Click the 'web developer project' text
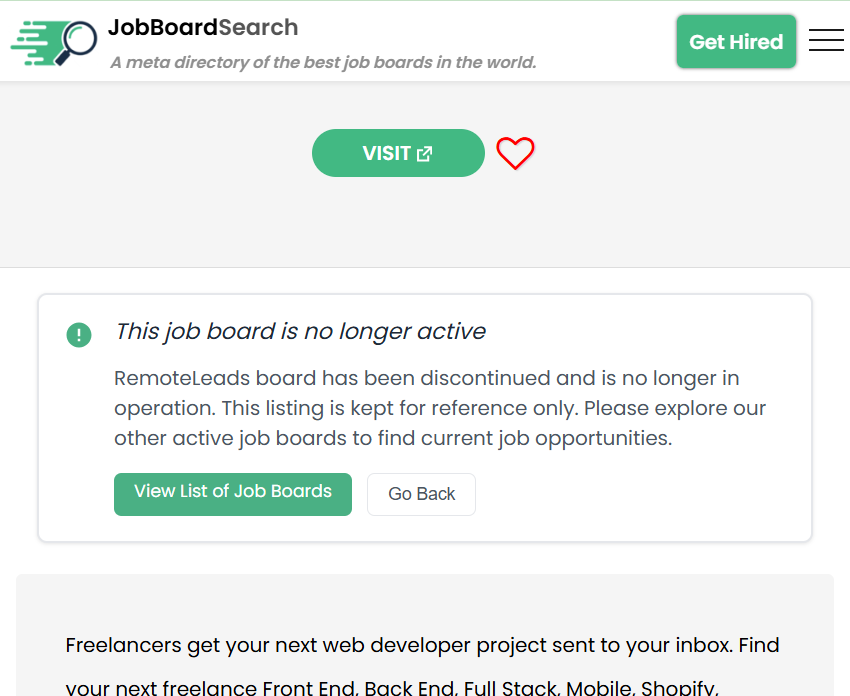850x696 pixels. coord(470,645)
